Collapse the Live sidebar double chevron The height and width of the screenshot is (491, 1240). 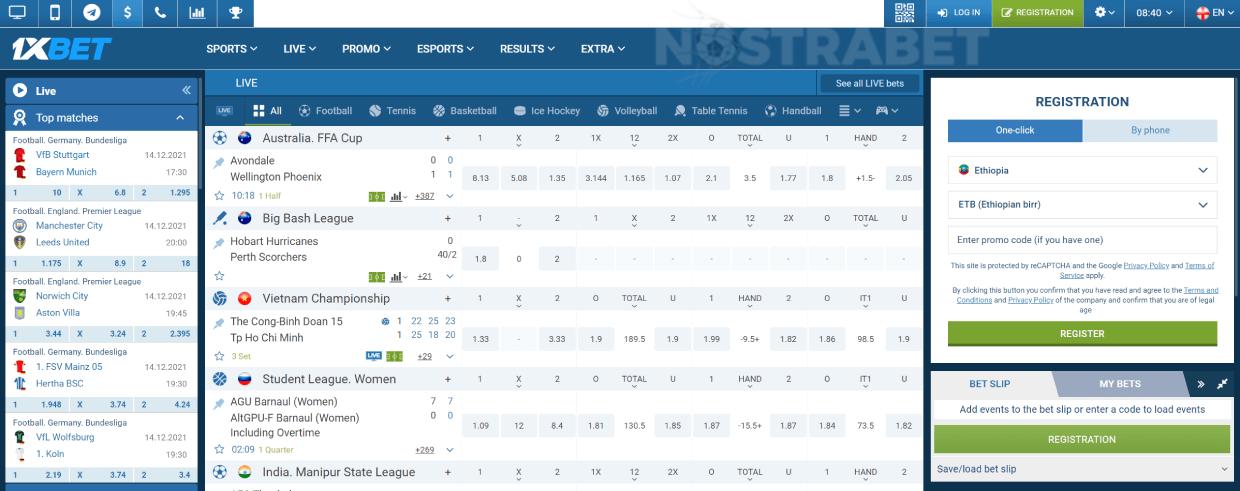tap(186, 90)
